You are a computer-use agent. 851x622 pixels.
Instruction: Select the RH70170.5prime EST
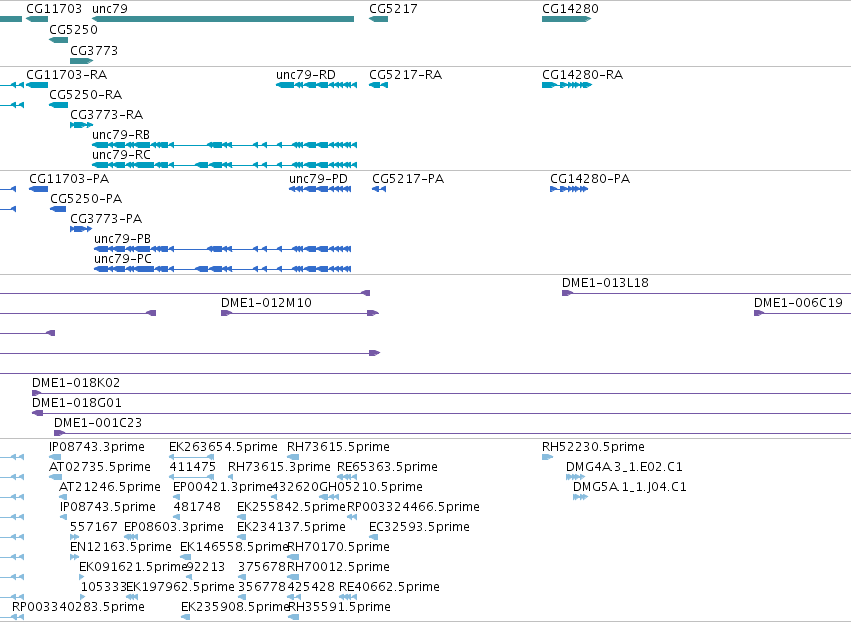coord(293,557)
